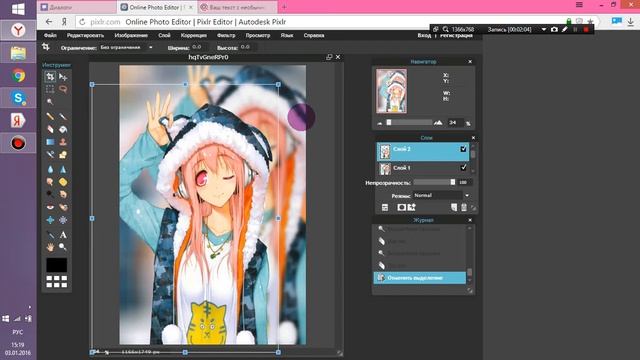Toggle visibility checkbox of Слой 1
The width and height of the screenshot is (640, 360).
(463, 167)
